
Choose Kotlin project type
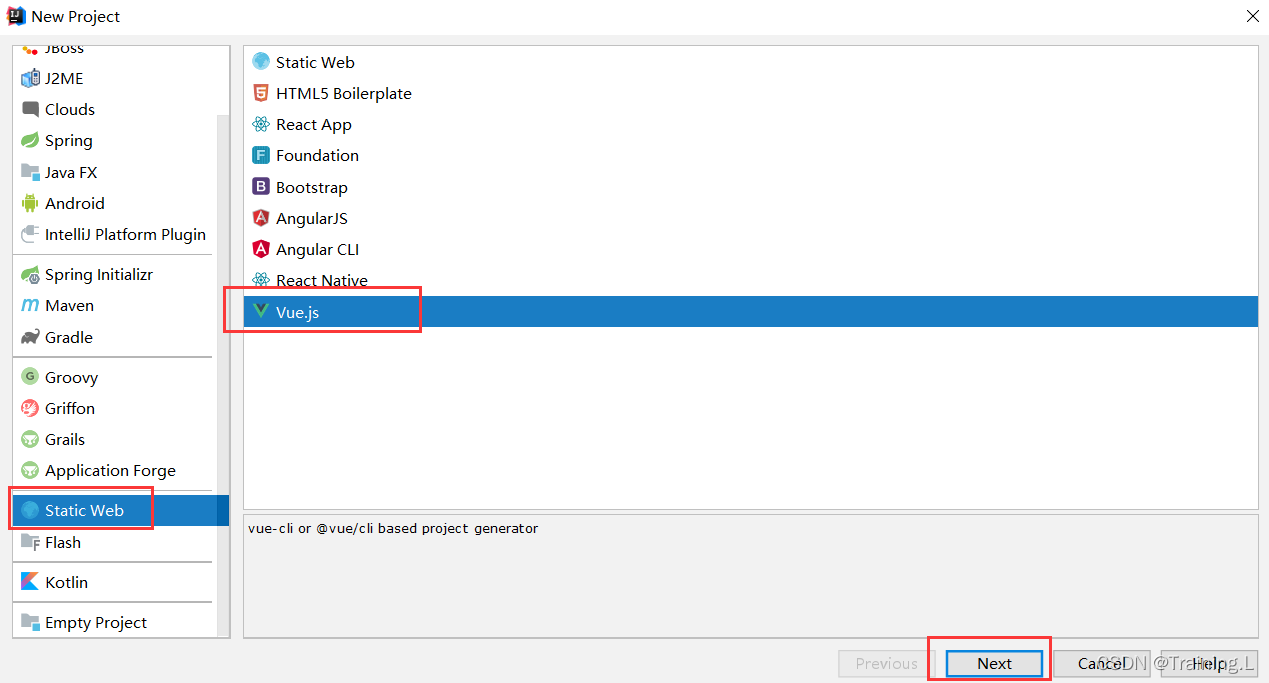[67, 582]
